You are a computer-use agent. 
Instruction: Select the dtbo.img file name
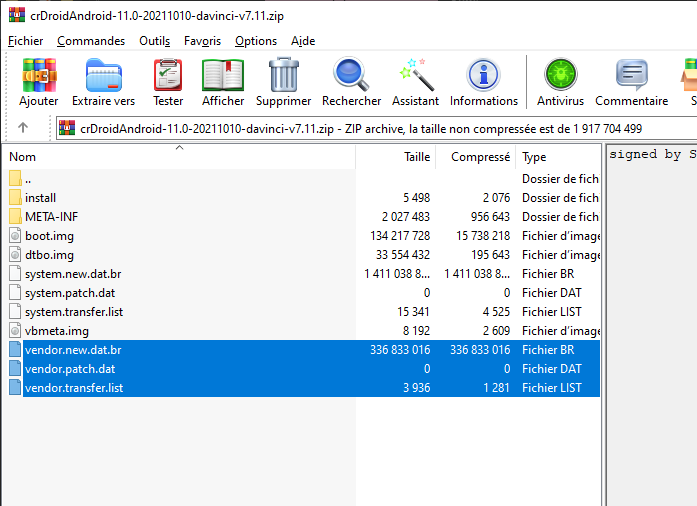(49, 255)
